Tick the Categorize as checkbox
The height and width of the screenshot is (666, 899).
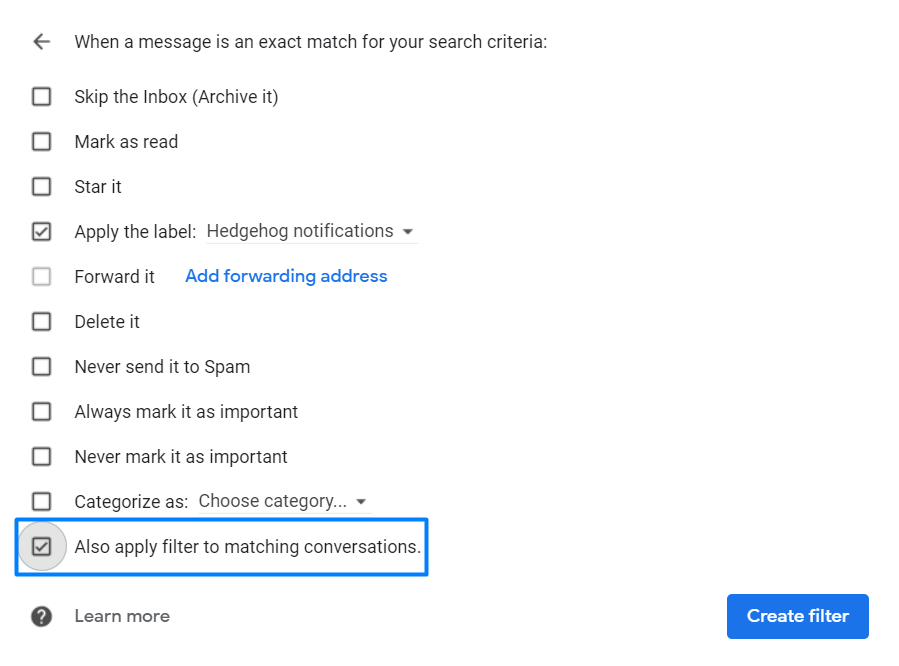[x=41, y=502]
